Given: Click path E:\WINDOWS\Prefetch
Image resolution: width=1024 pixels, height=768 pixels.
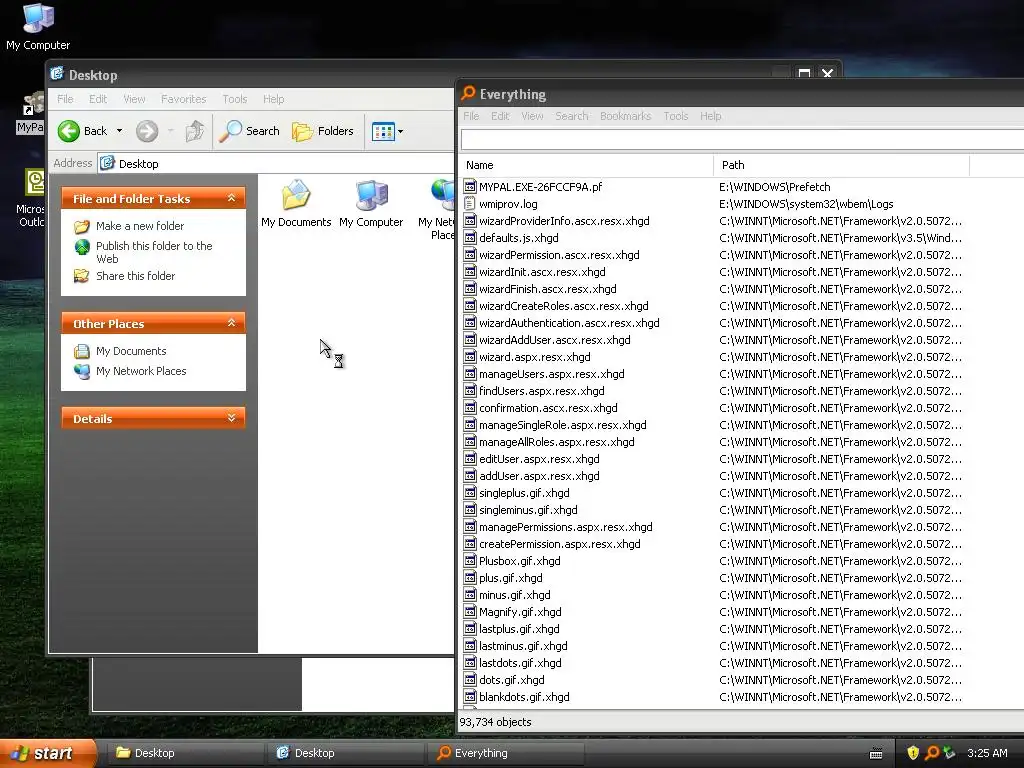Looking at the screenshot, I should (x=775, y=187).
